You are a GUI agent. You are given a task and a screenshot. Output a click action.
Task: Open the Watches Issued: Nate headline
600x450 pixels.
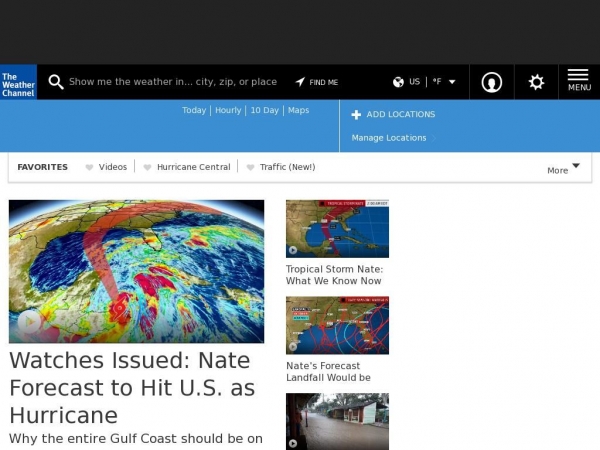coord(132,387)
